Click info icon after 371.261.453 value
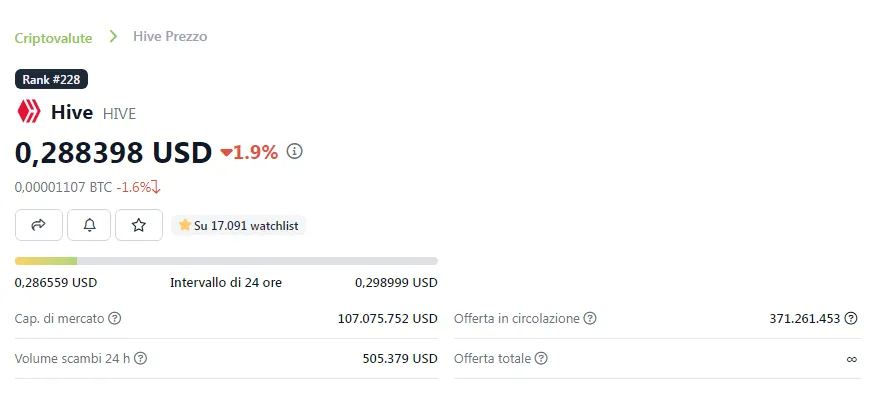The image size is (871, 405). tap(851, 319)
